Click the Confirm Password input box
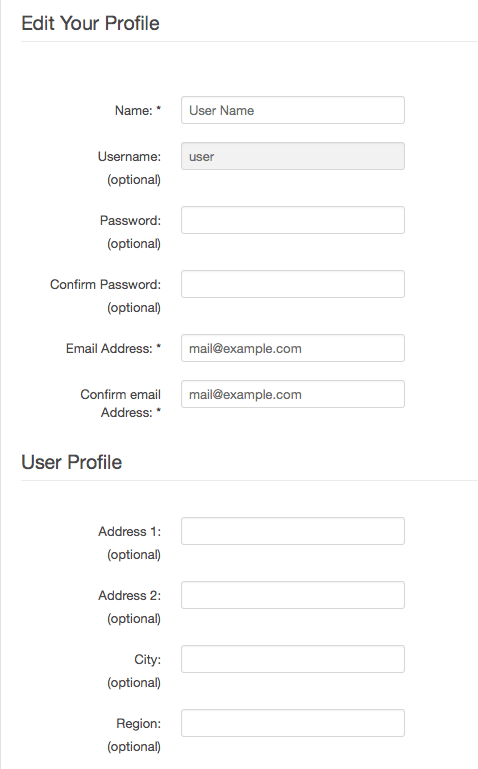478x769 pixels. 293,284
